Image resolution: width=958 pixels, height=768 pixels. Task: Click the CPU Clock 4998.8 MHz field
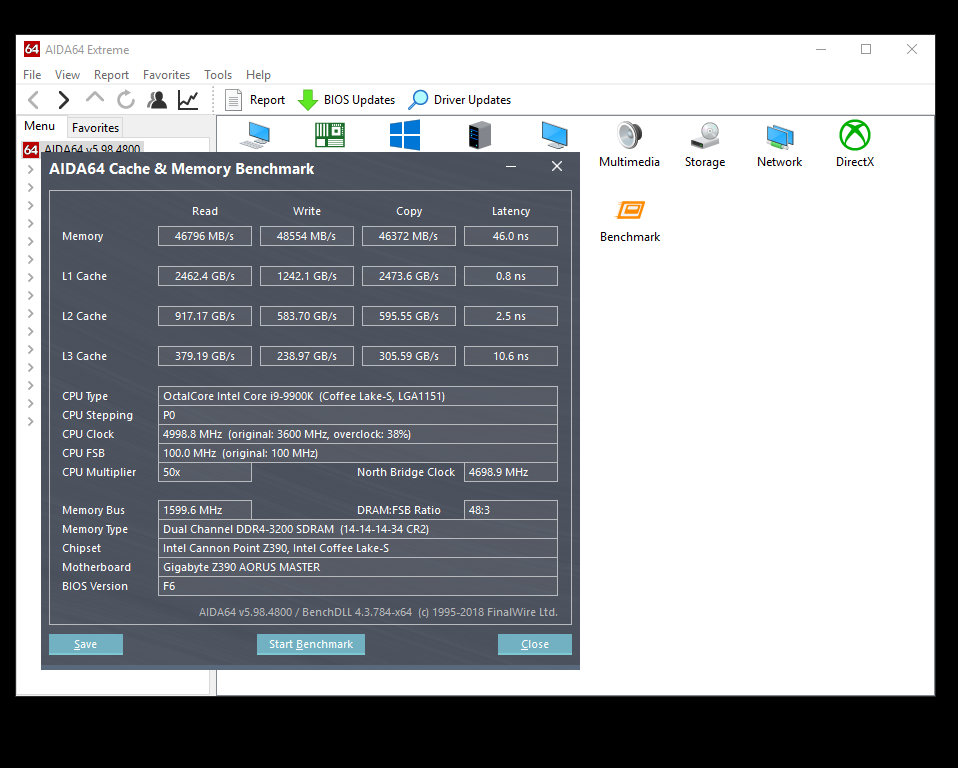[357, 434]
